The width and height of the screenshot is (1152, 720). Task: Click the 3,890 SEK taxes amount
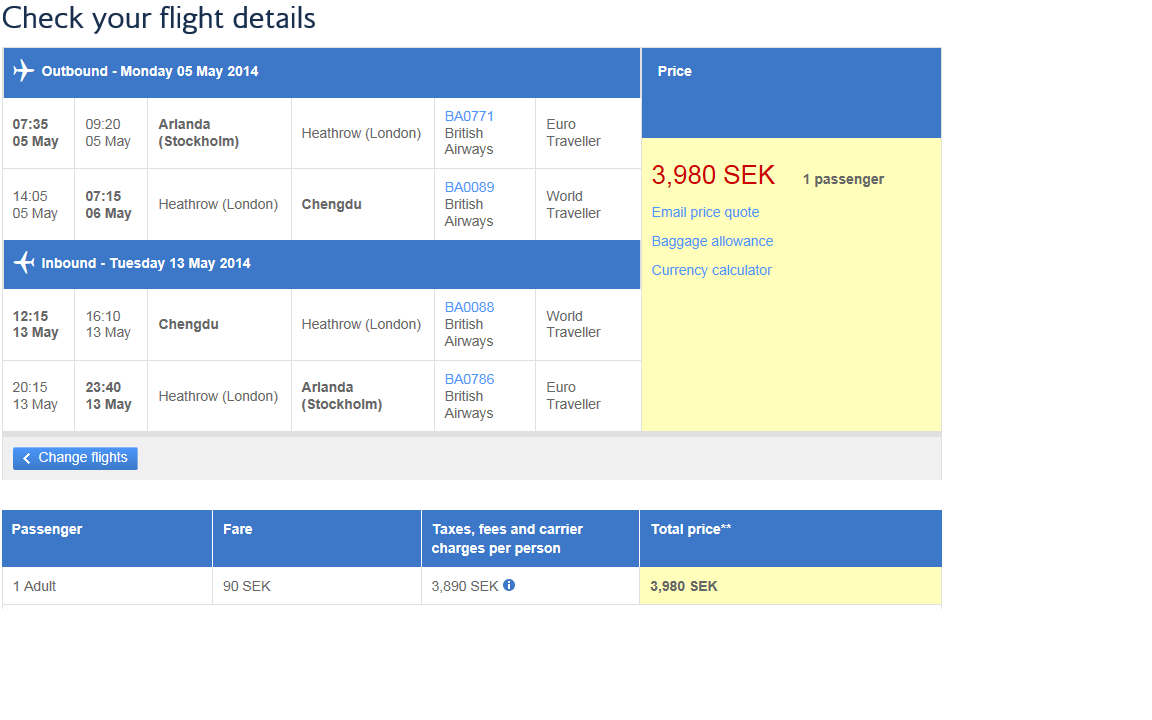click(x=464, y=586)
